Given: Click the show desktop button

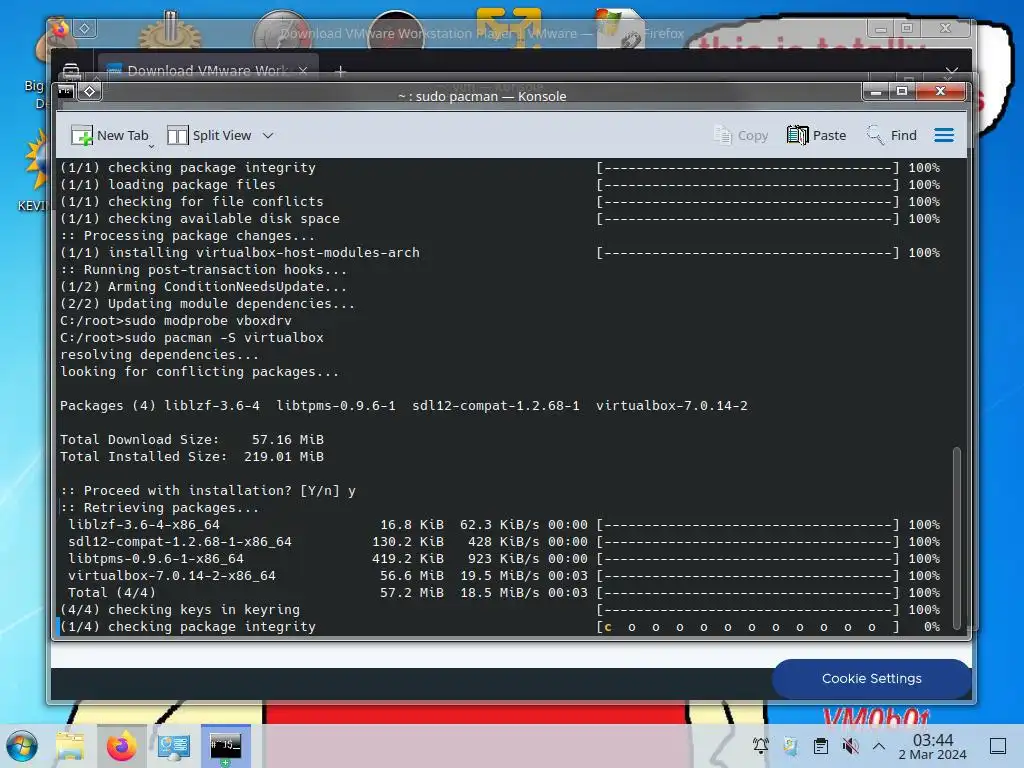Looking at the screenshot, I should [x=998, y=746].
